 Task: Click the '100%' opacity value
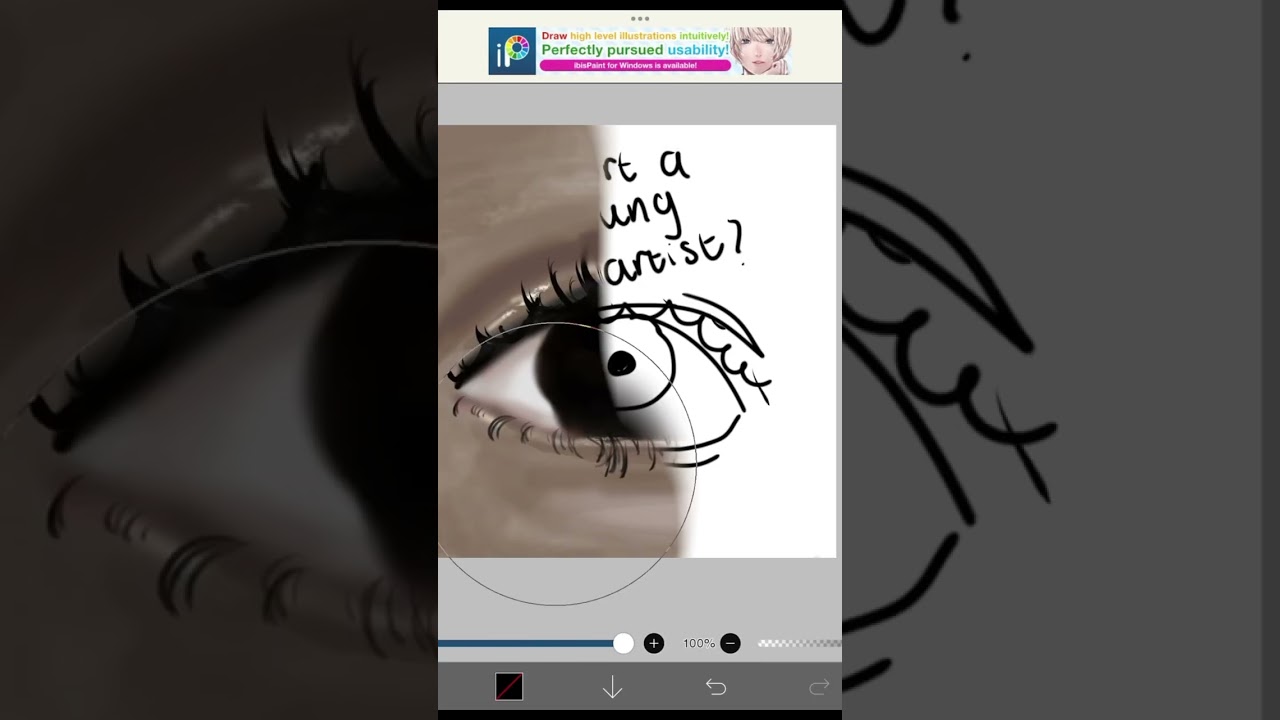click(699, 644)
